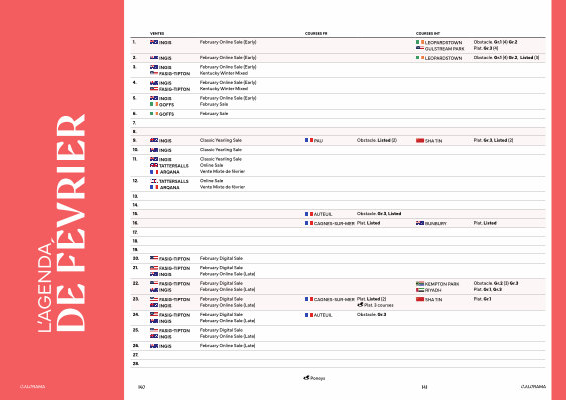Click the Australian flag beside BUNBURY
Screen dimensions: 566x400
click(420, 223)
